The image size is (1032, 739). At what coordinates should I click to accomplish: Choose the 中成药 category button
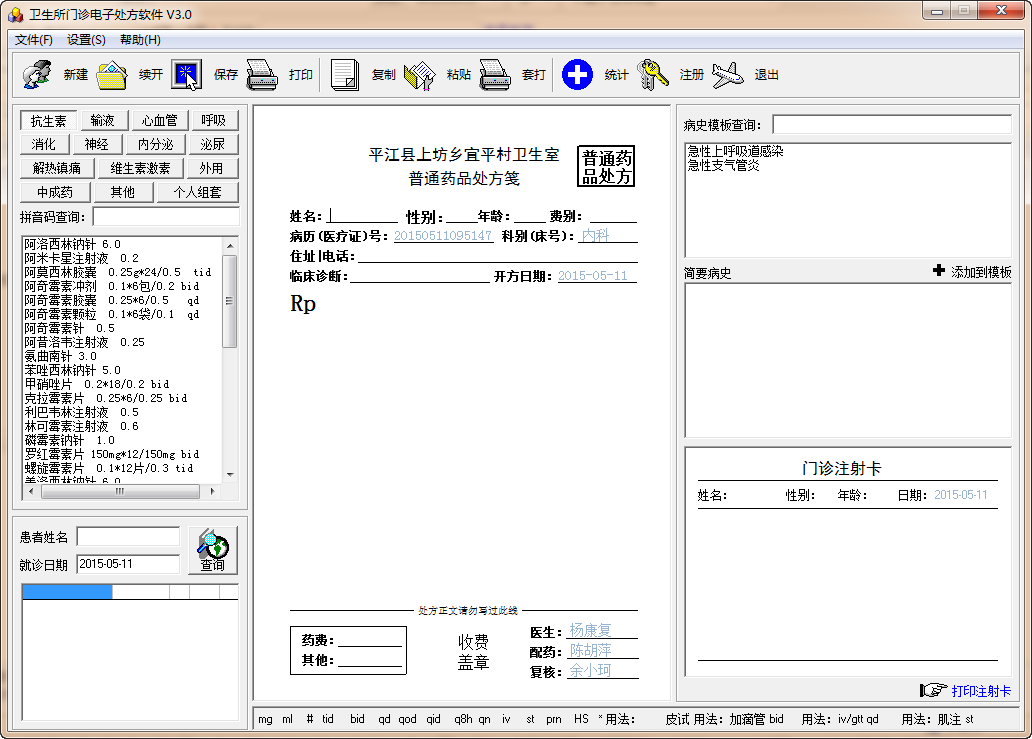tap(55, 192)
